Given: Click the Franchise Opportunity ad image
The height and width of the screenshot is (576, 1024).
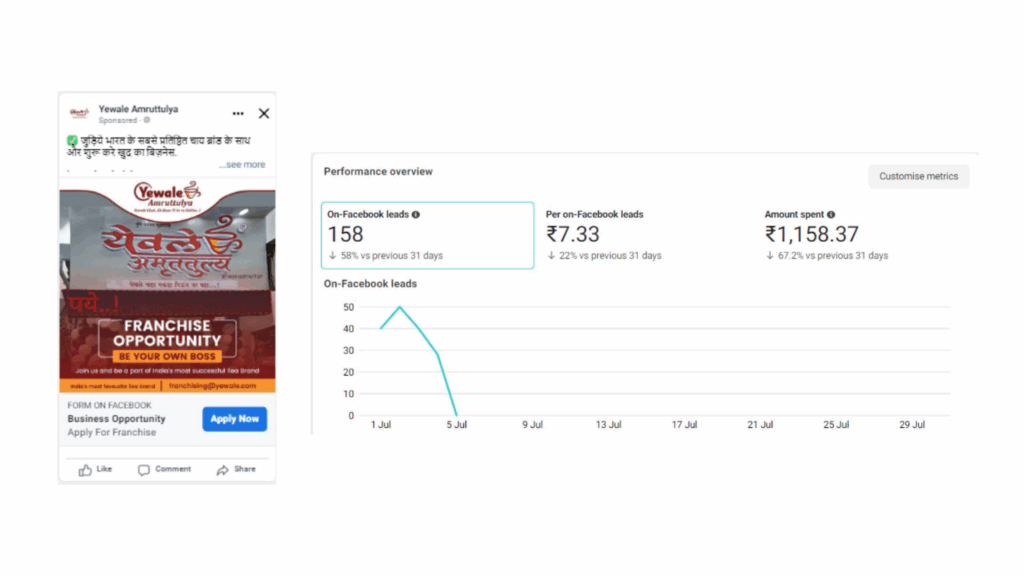Looking at the screenshot, I should tap(167, 290).
